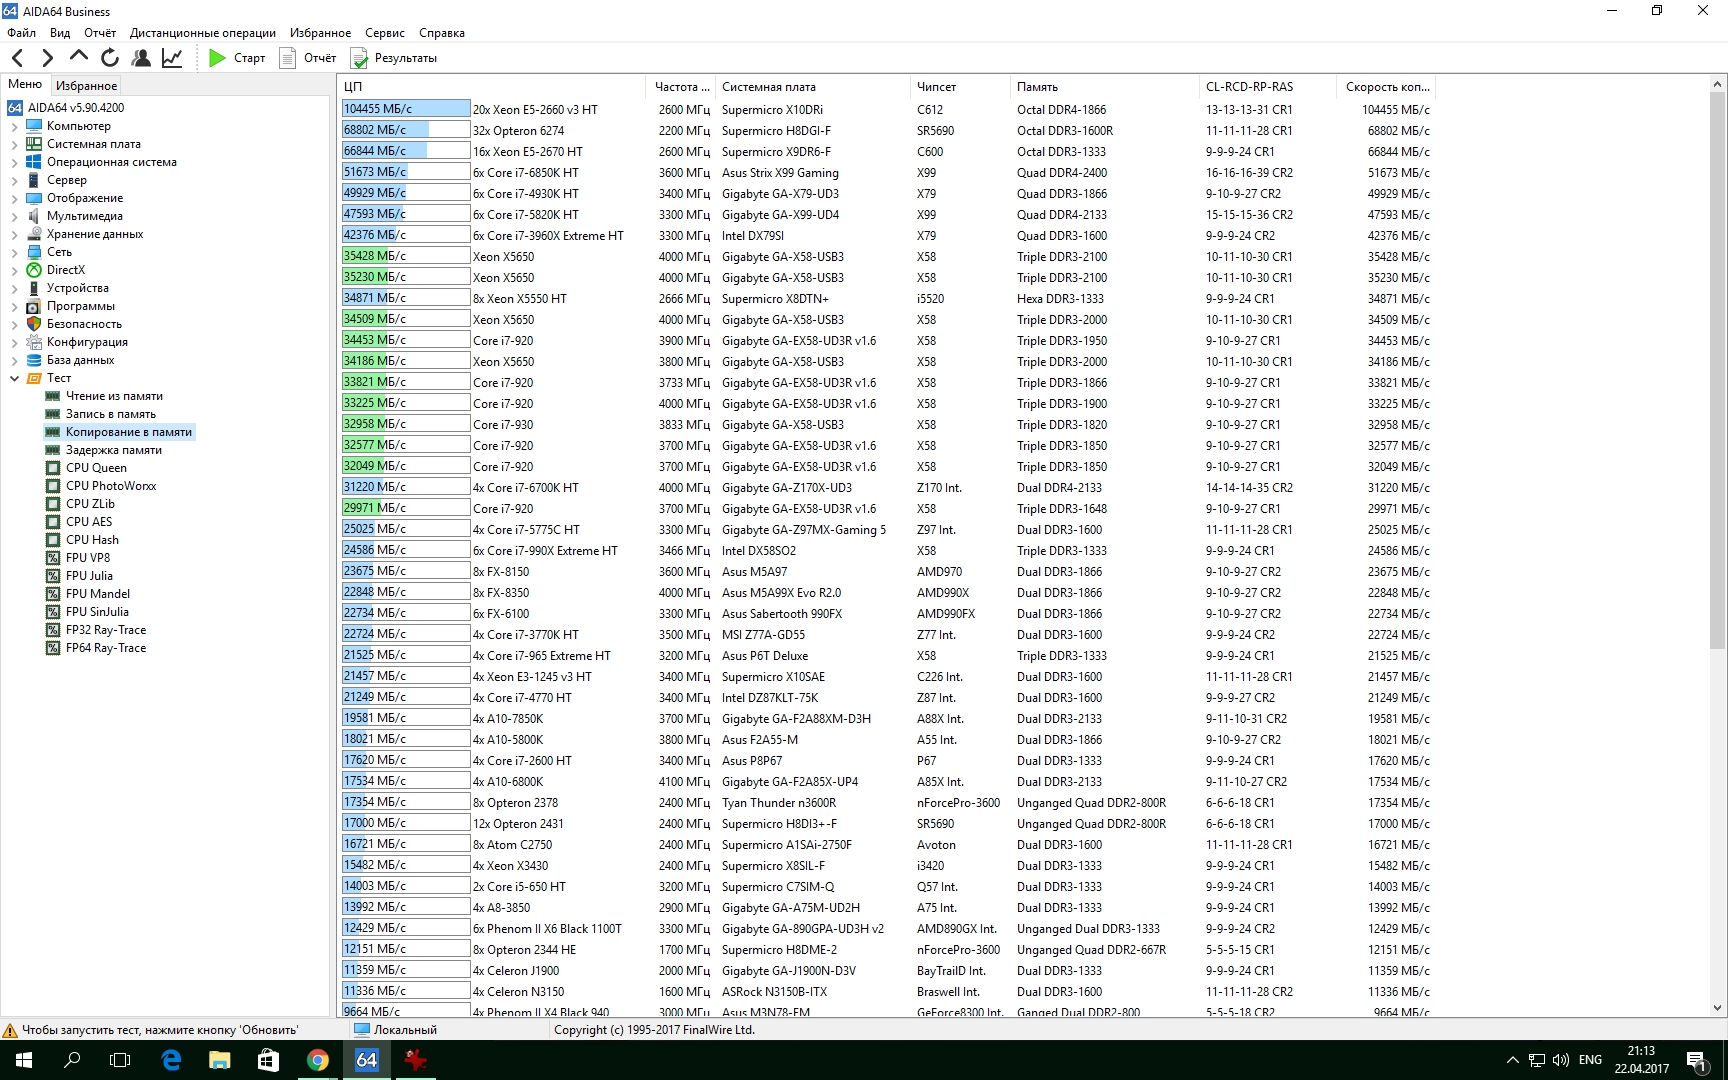Screen dimensions: 1728x1080
Task: Click the up-level arrow toolbar icon
Action: click(x=78, y=57)
